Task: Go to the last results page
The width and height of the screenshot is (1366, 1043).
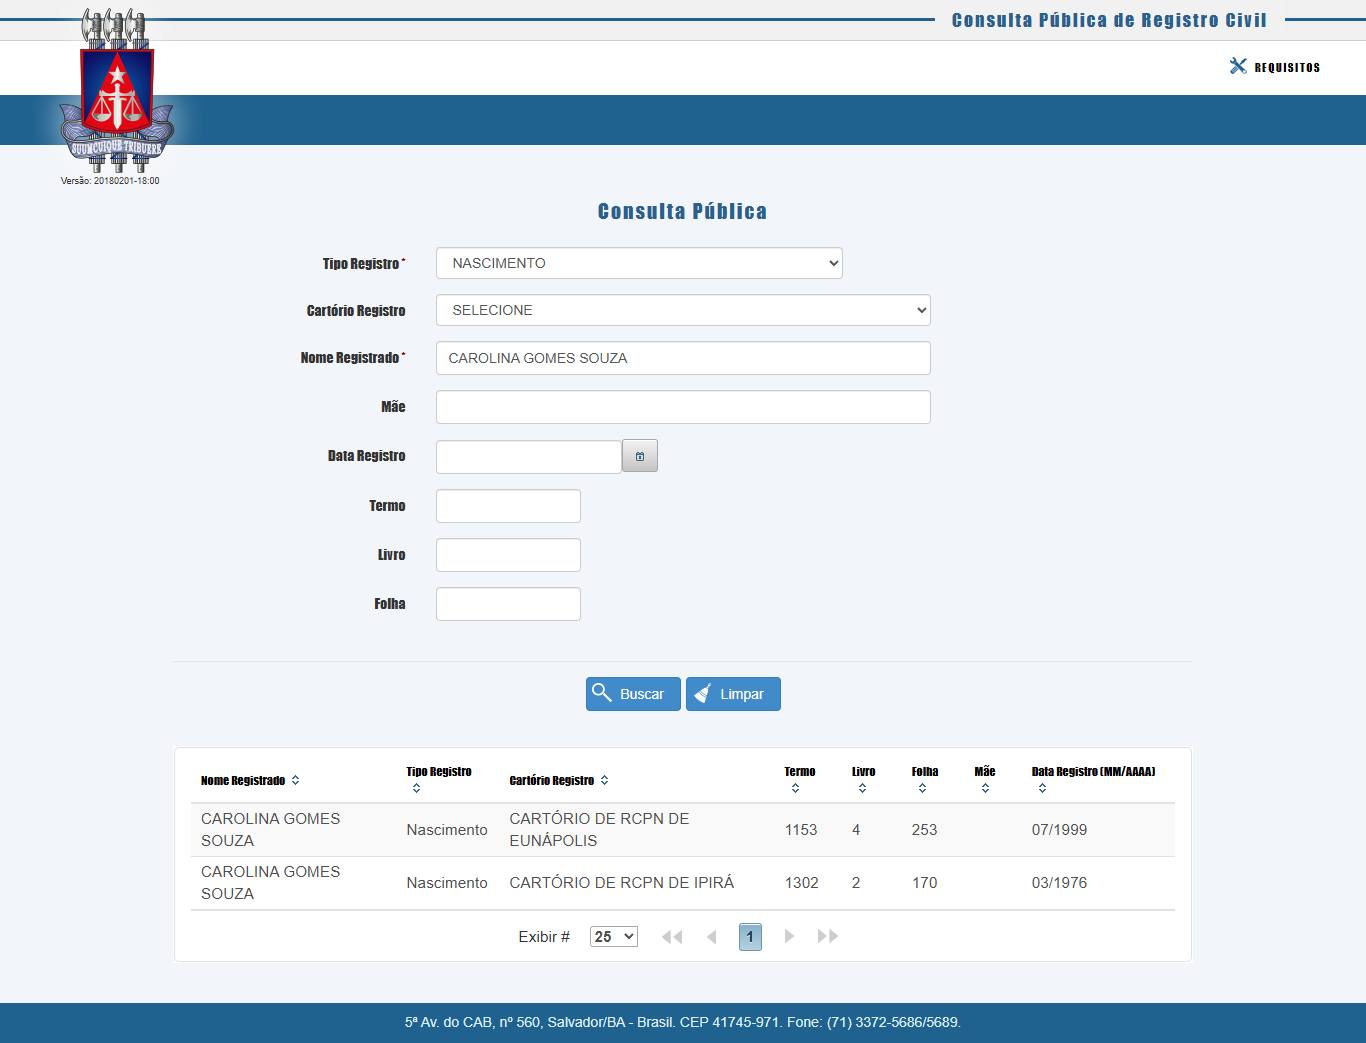Action: (827, 937)
